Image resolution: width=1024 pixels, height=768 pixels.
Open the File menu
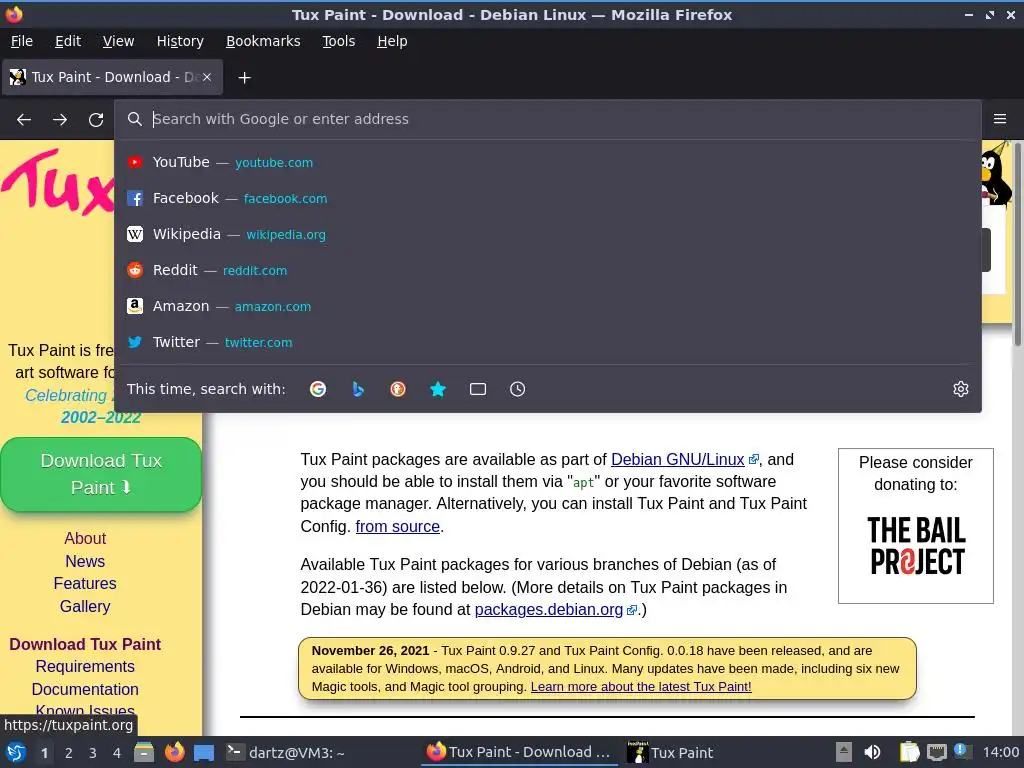22,41
